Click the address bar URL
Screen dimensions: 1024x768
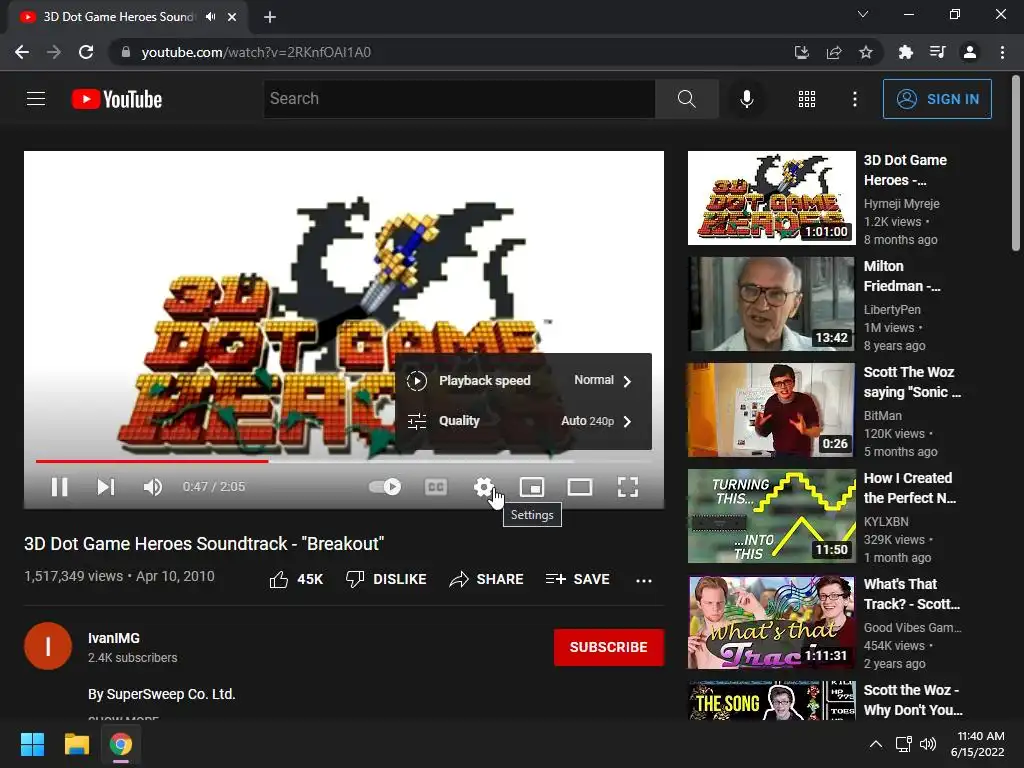pos(256,52)
